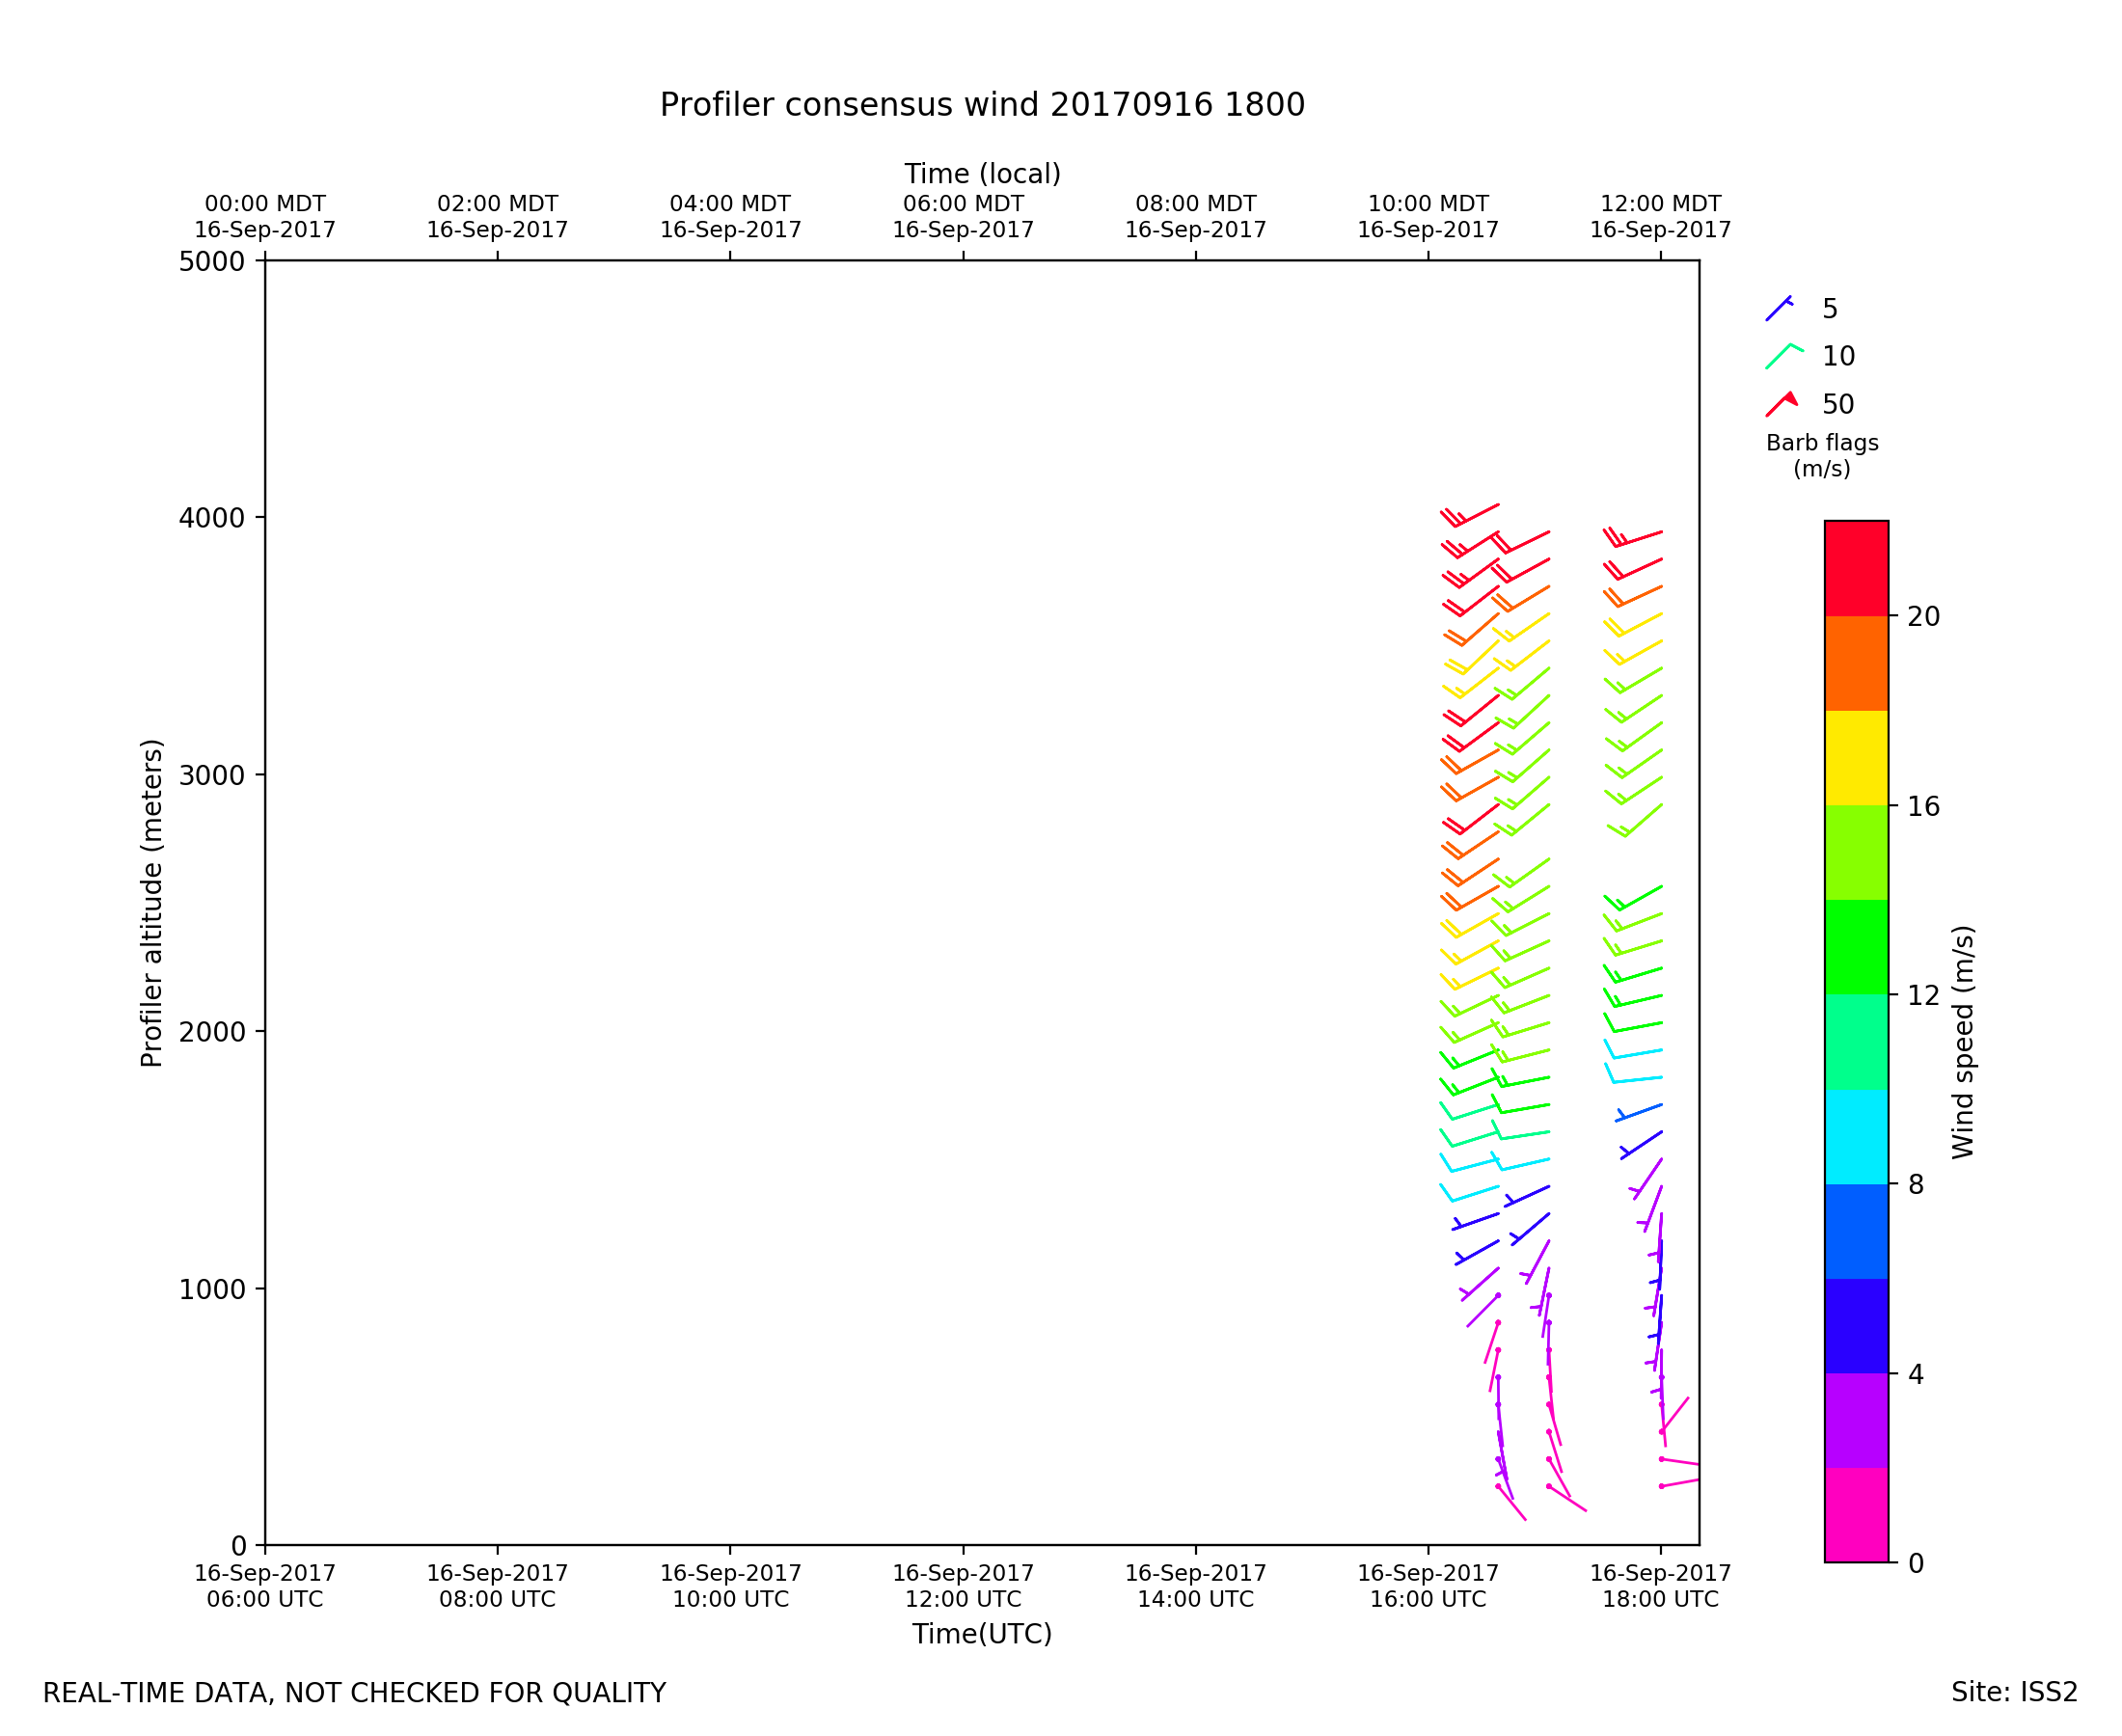Click the Site: ISS2 text

pyautogui.click(x=2014, y=1692)
